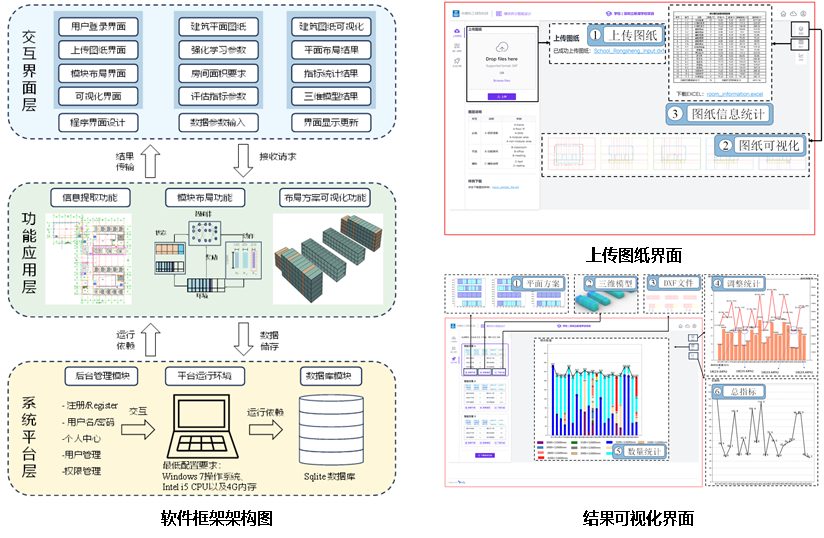The width and height of the screenshot is (824, 538).
Task: Select the upload icon in top left sidebar
Action: click(x=458, y=32)
